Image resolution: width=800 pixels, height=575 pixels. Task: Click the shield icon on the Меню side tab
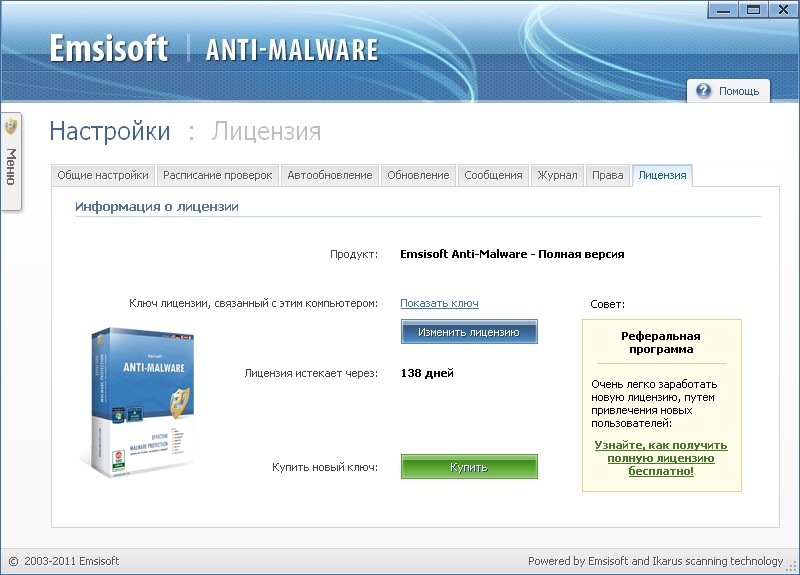click(11, 127)
